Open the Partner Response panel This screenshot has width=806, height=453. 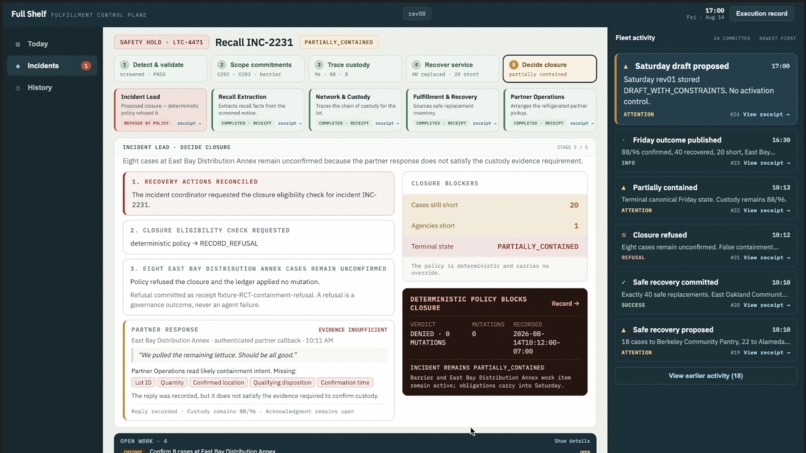tap(259, 371)
